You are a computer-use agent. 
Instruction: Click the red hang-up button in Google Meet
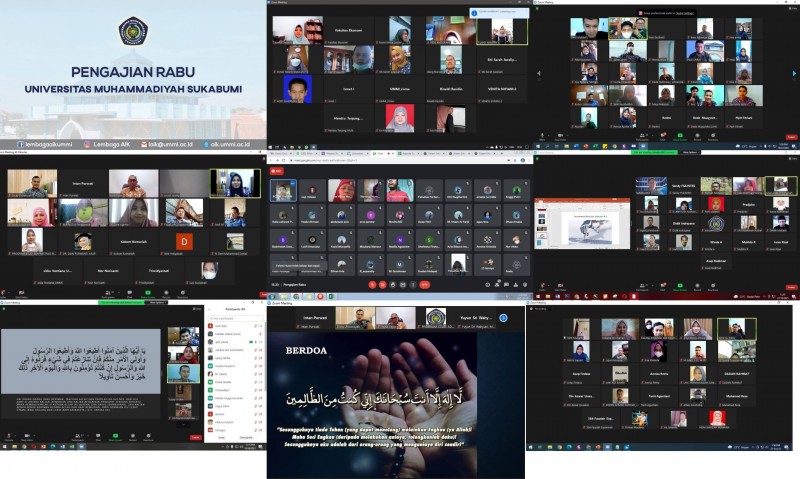[423, 284]
